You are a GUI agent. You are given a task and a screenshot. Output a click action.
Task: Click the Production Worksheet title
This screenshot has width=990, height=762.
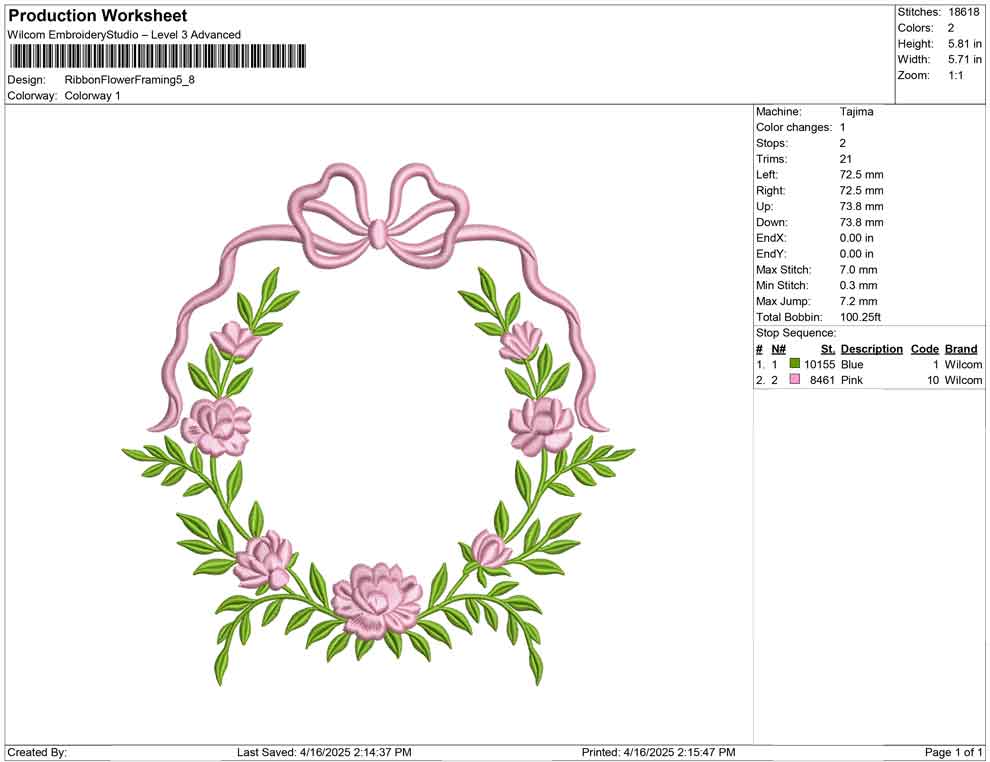(97, 16)
